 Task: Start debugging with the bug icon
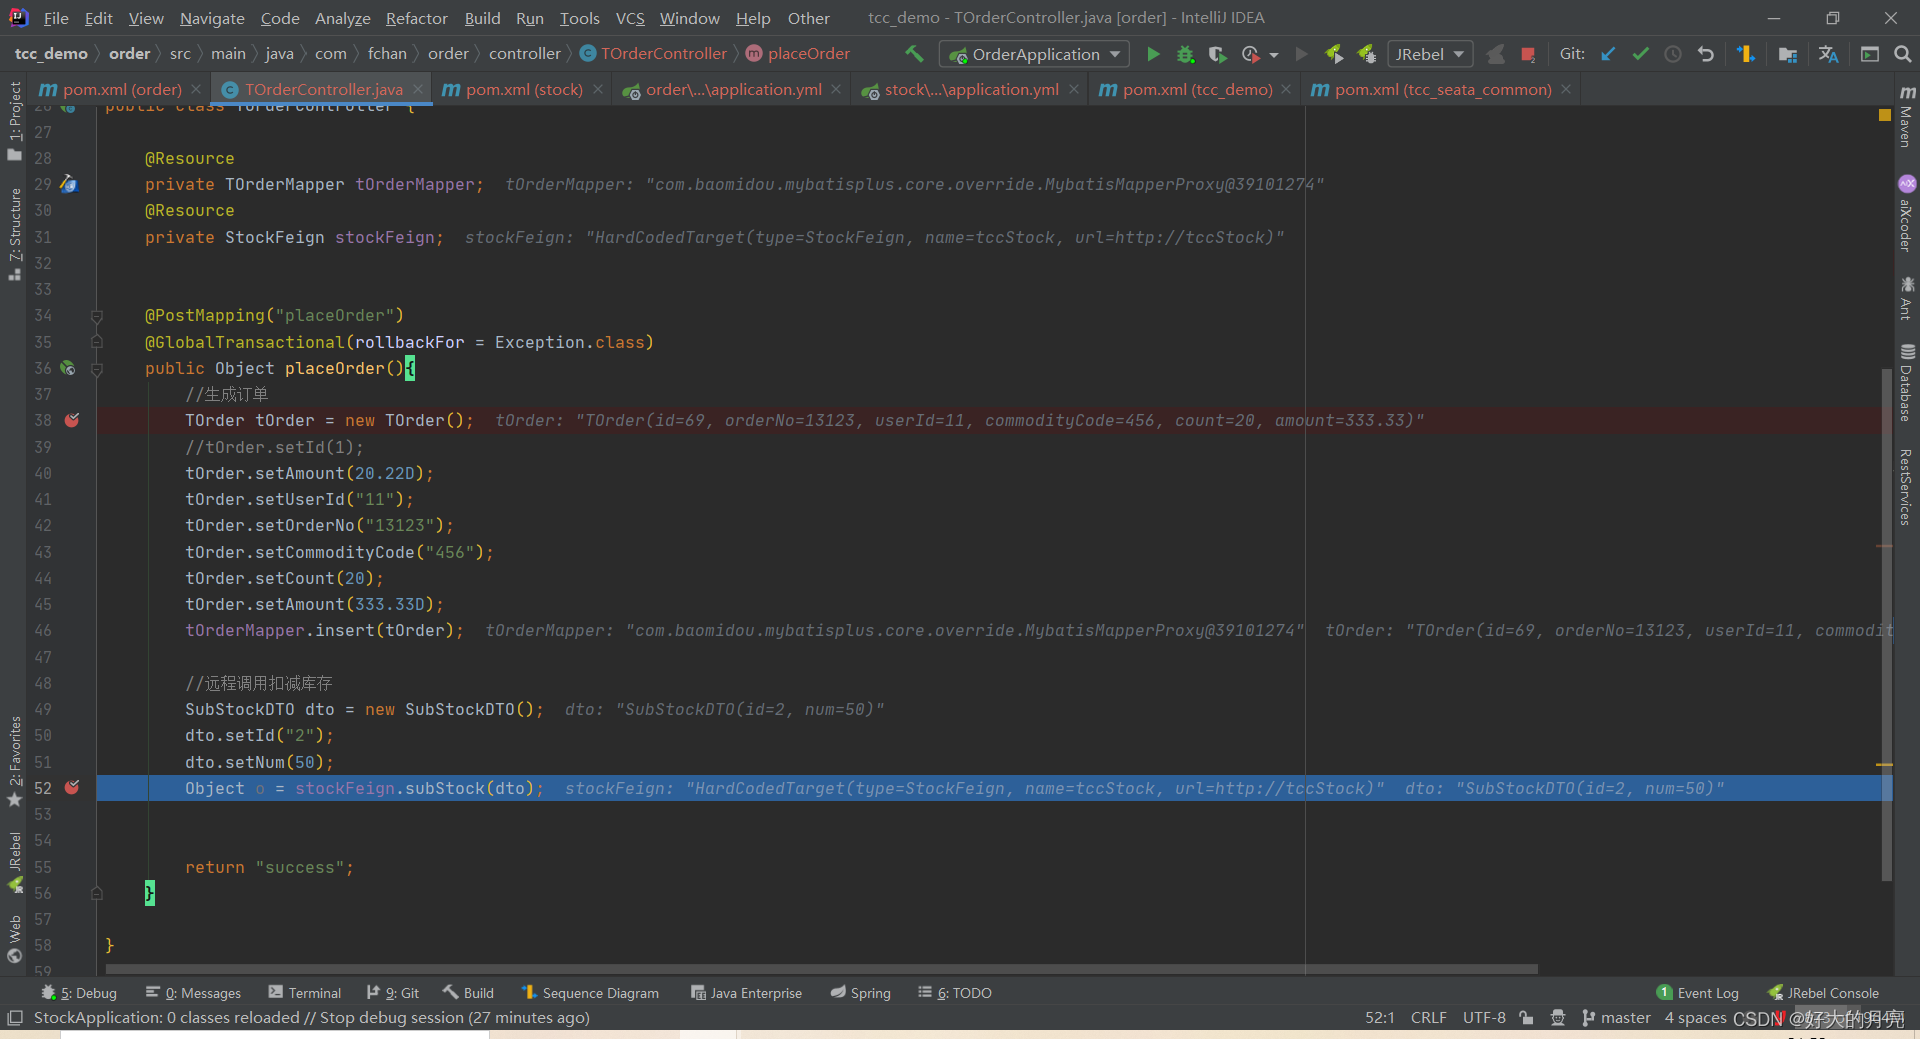pos(1185,54)
